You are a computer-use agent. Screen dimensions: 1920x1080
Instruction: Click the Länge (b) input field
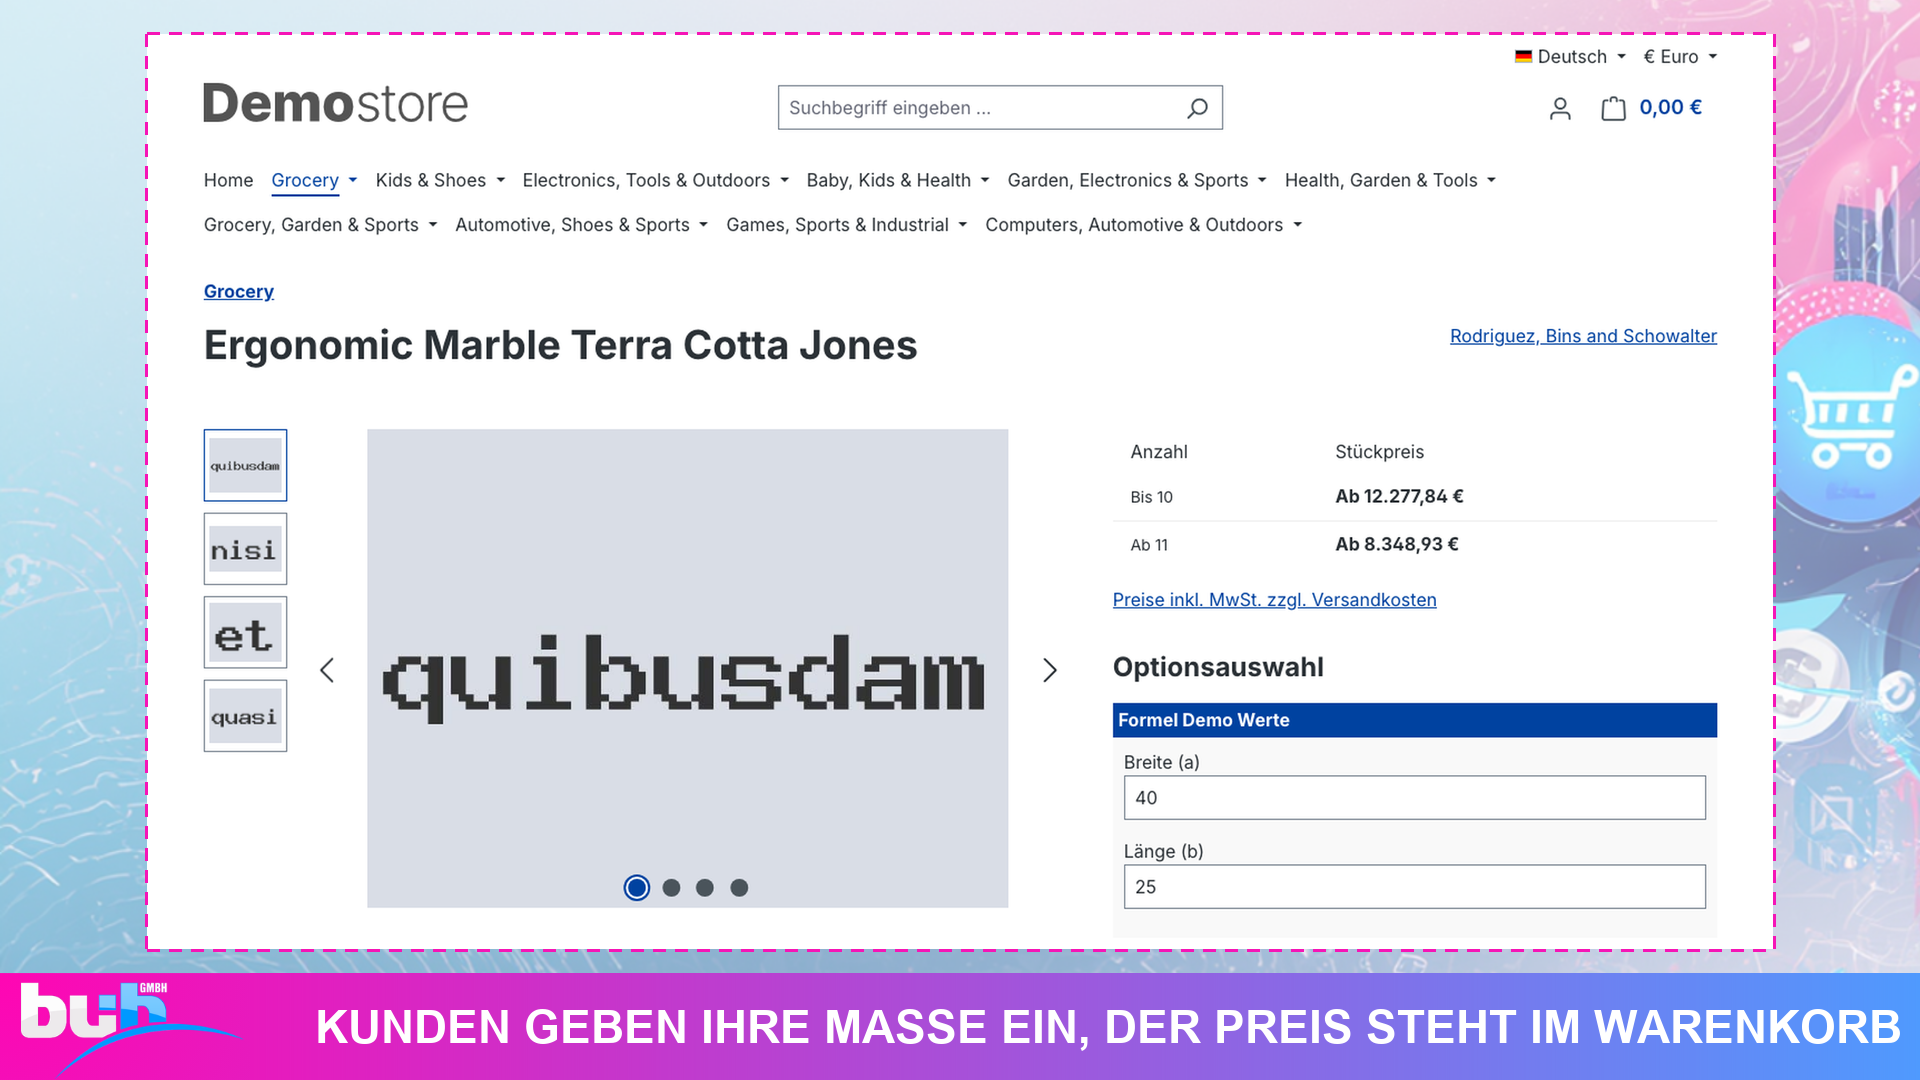[x=1414, y=887]
